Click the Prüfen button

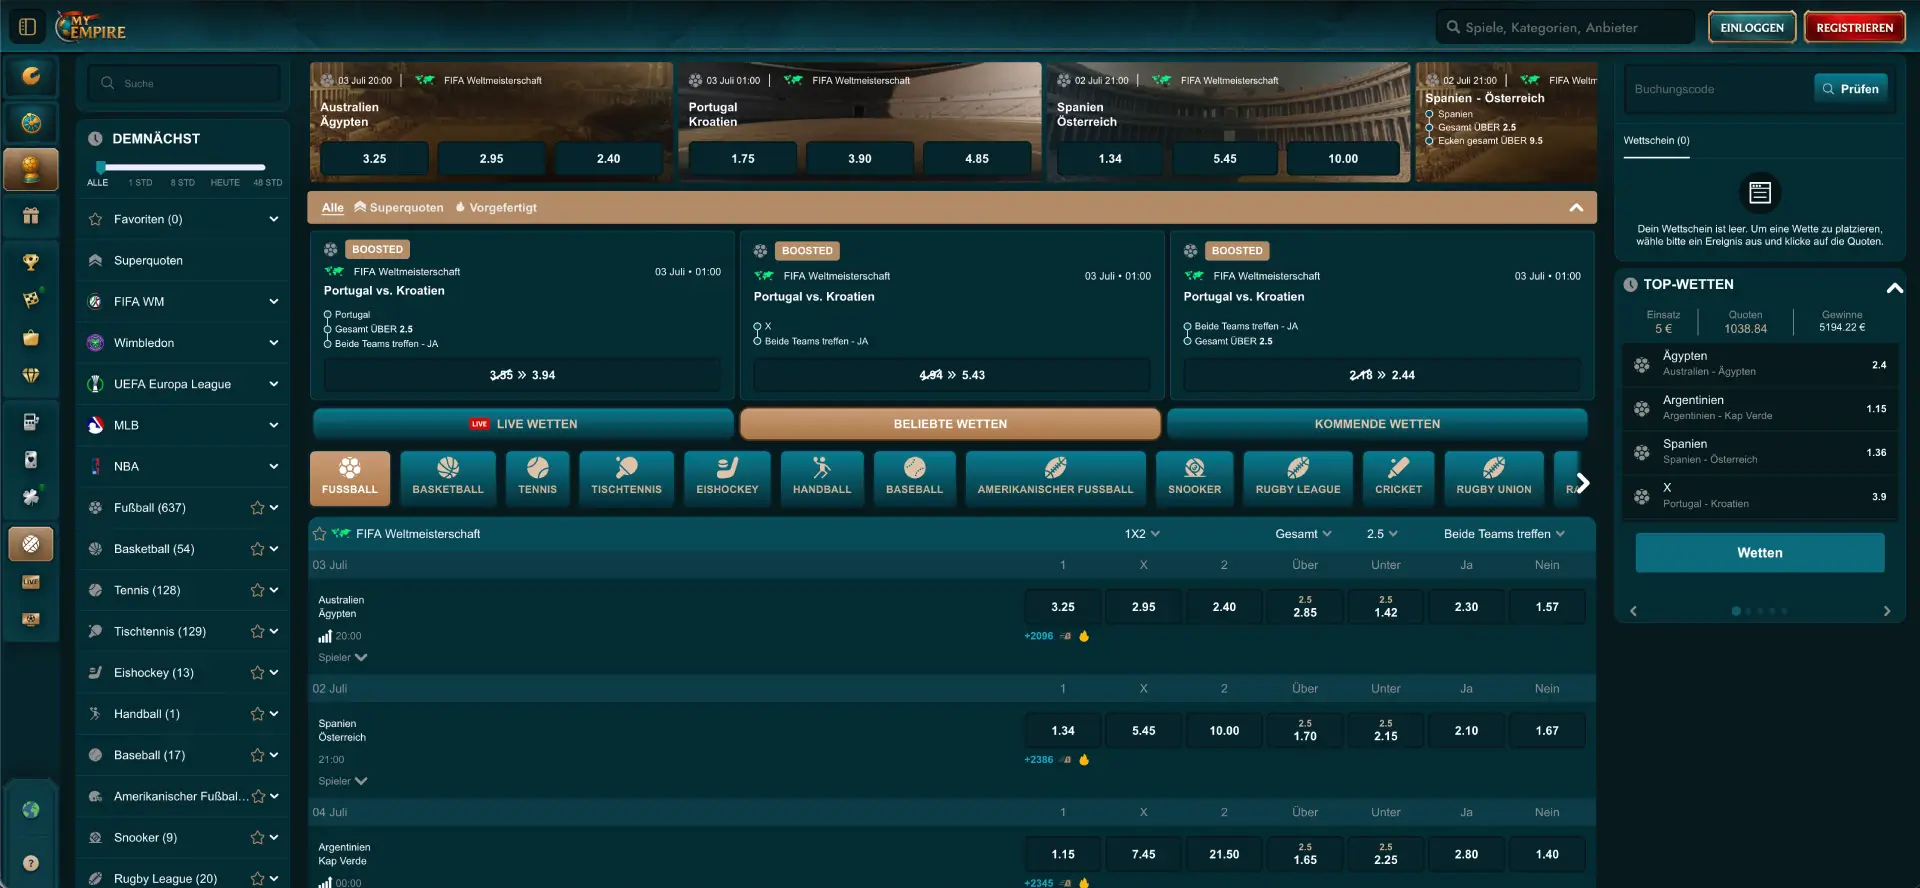1851,89
